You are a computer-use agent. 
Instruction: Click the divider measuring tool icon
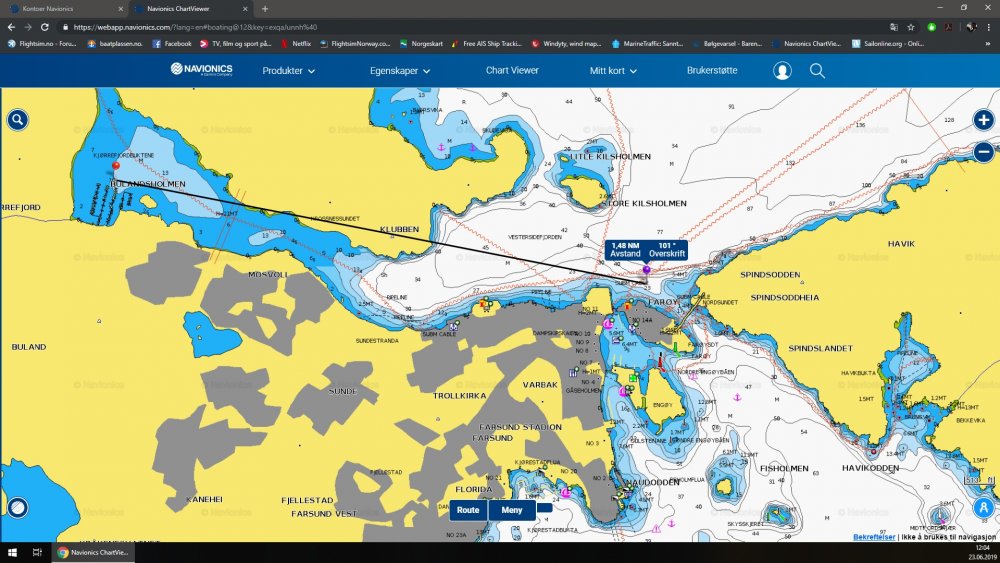pyautogui.click(x=983, y=508)
